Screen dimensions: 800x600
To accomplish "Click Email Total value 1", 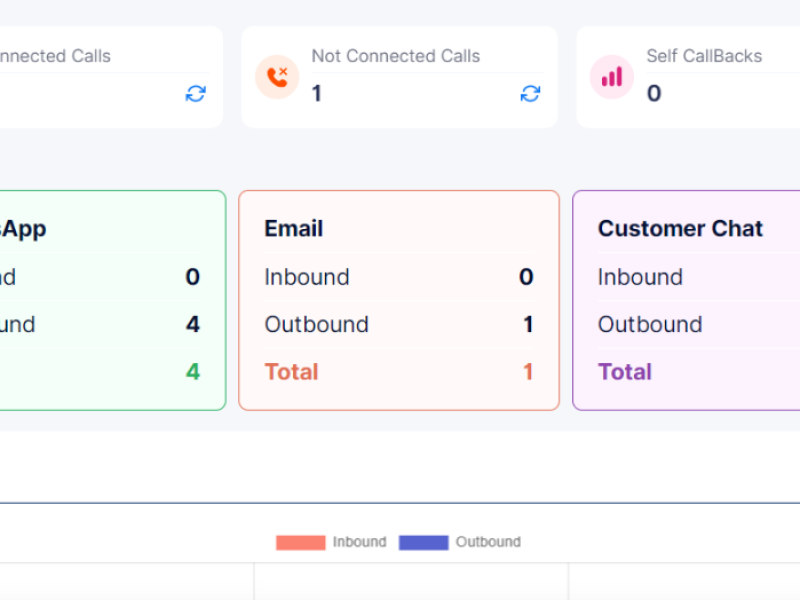I will tap(528, 371).
